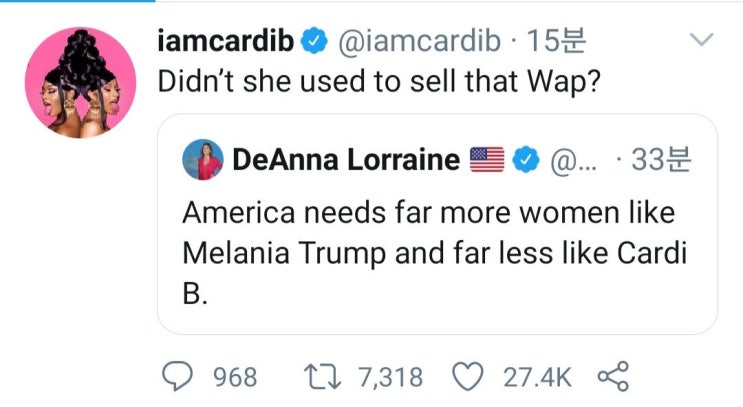Click iamcardib's blue verified badge
743x407 pixels.
pyautogui.click(x=315, y=40)
